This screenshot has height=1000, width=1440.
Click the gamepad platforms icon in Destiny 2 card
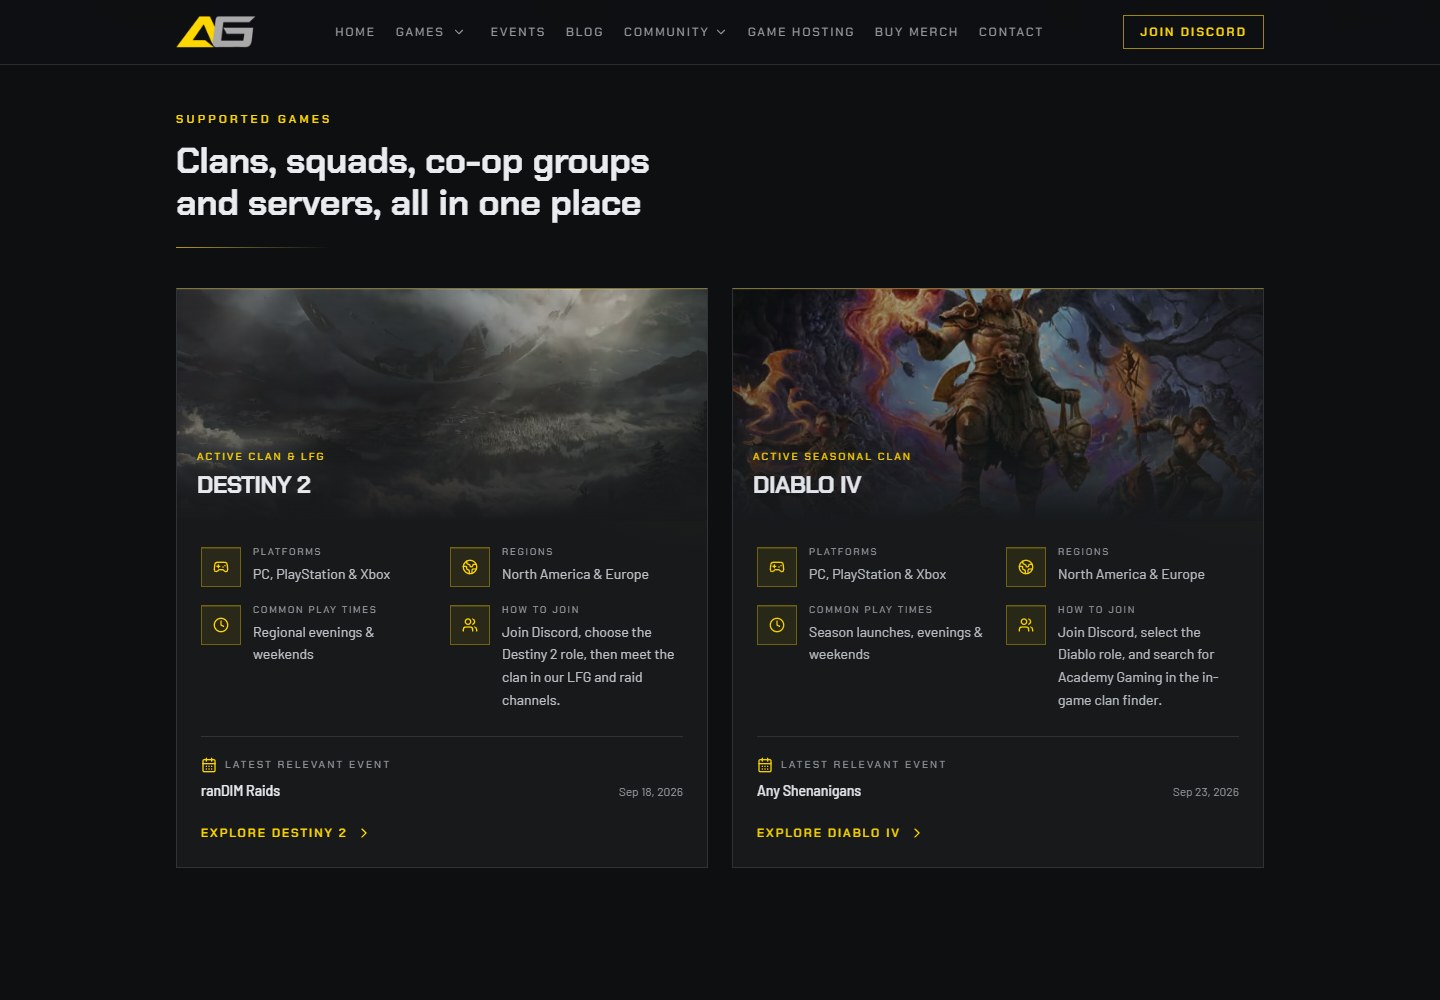tap(221, 567)
